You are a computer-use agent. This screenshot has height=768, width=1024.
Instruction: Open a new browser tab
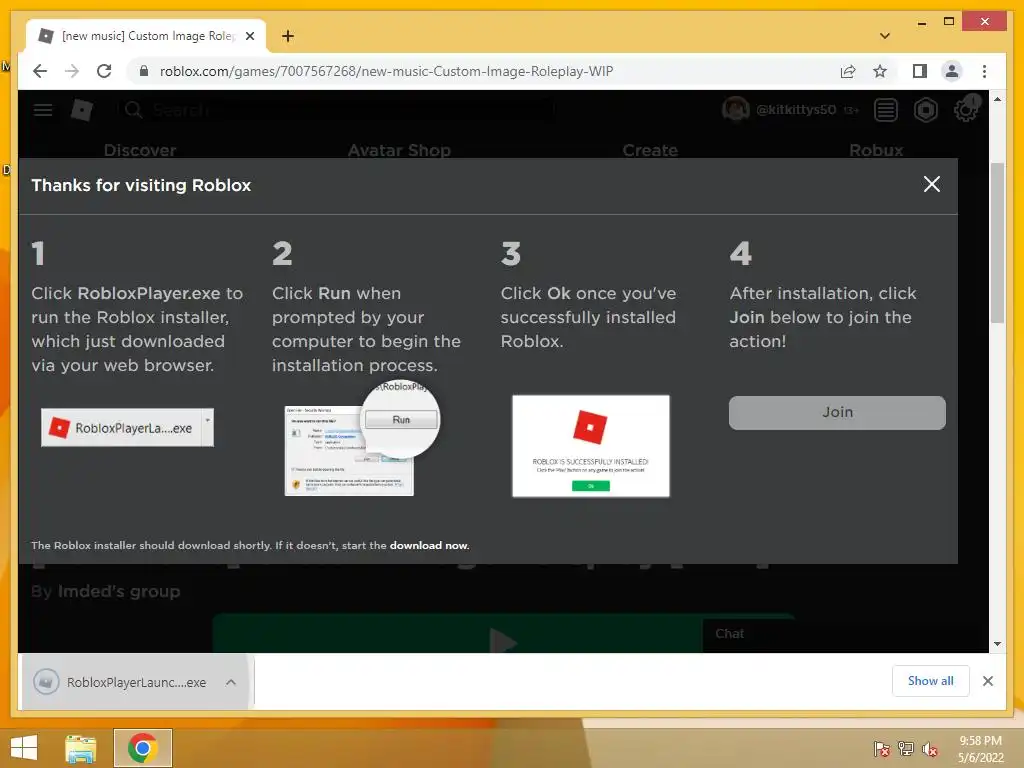pos(287,36)
